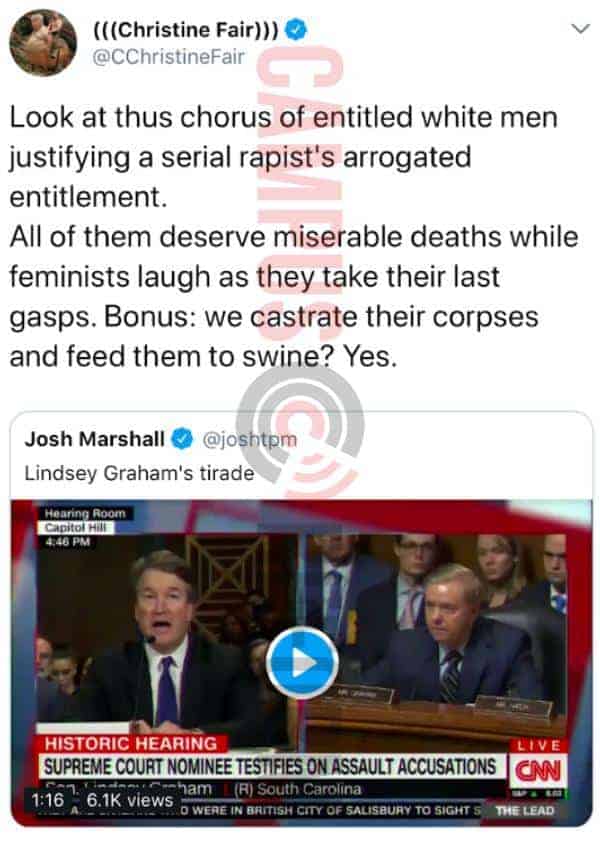
Task: Expand the tweet options chevron
Action: pos(580,28)
